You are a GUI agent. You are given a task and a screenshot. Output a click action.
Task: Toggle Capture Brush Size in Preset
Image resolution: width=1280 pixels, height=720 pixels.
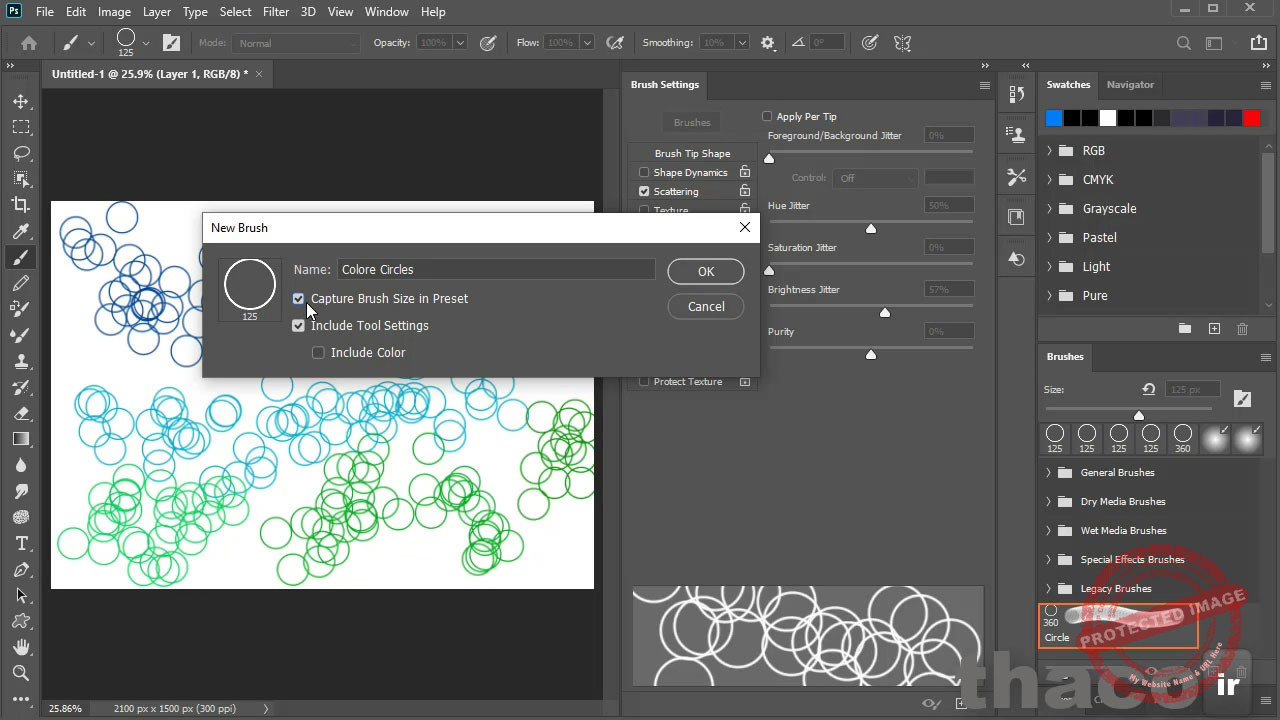click(x=298, y=299)
